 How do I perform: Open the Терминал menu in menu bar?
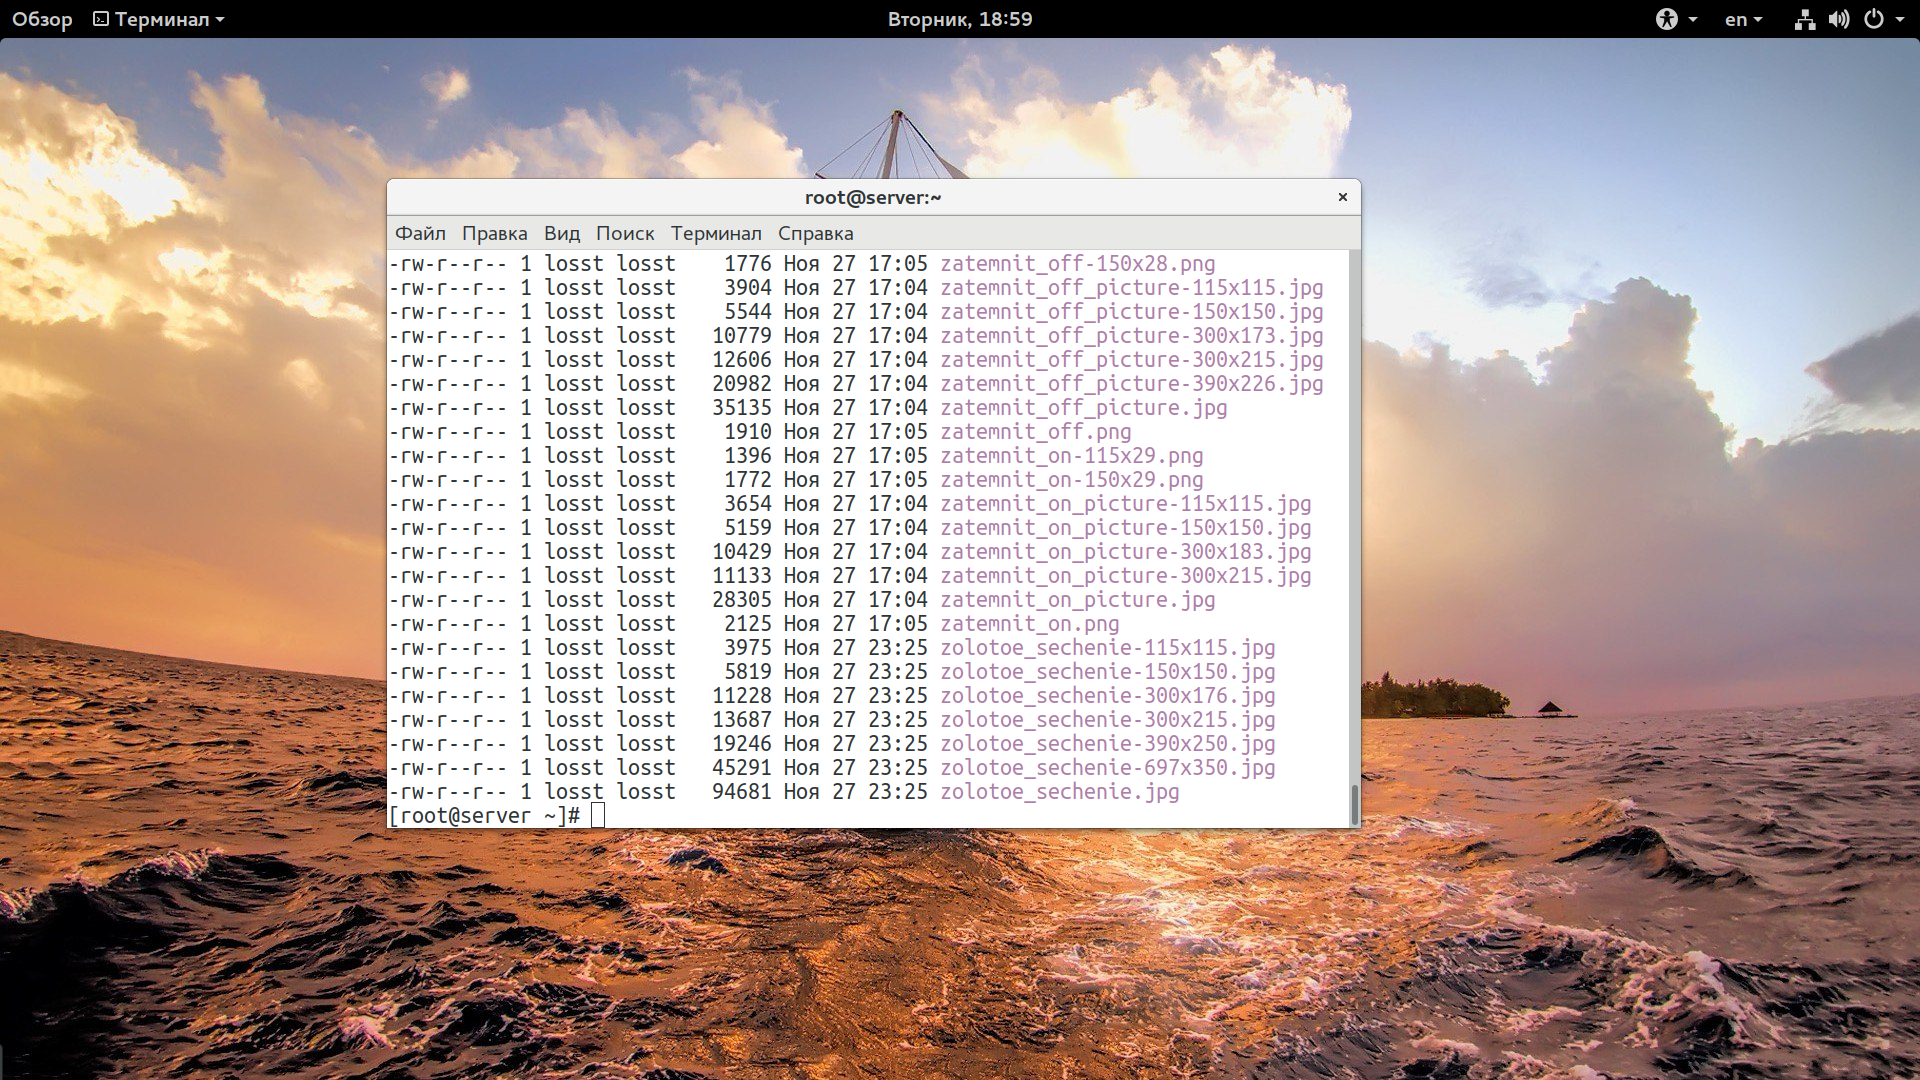tap(716, 233)
